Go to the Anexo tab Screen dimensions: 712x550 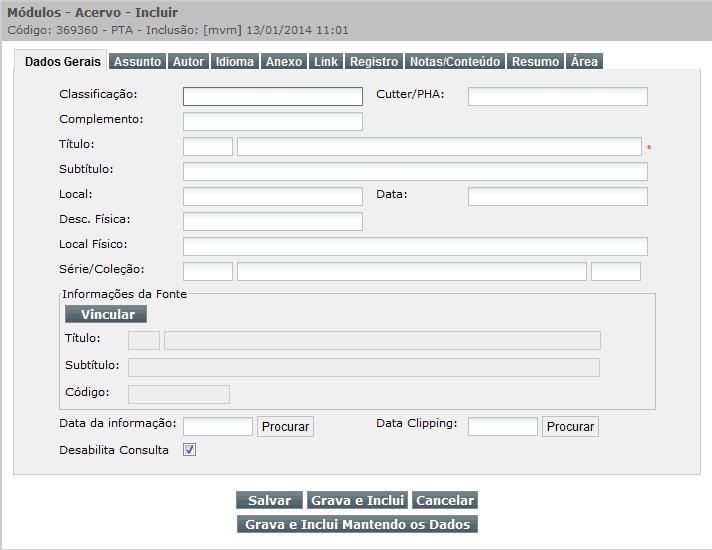284,61
